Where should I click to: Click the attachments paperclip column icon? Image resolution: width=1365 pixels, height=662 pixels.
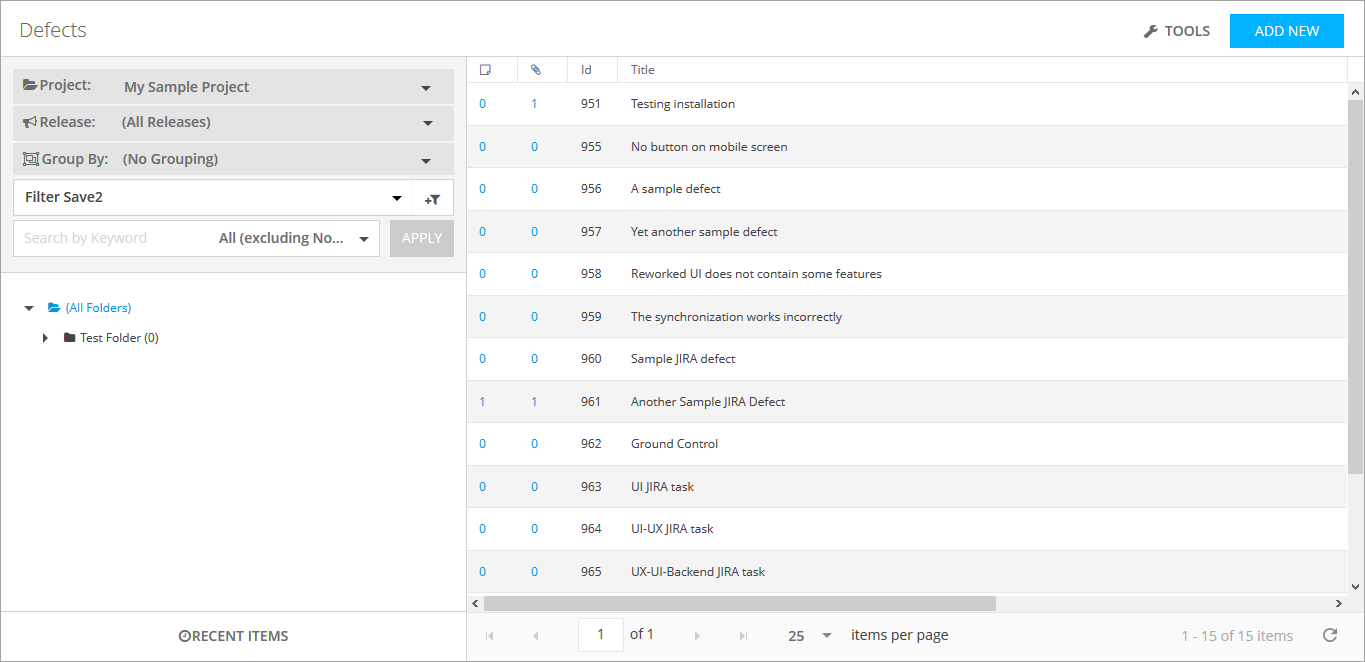point(535,70)
